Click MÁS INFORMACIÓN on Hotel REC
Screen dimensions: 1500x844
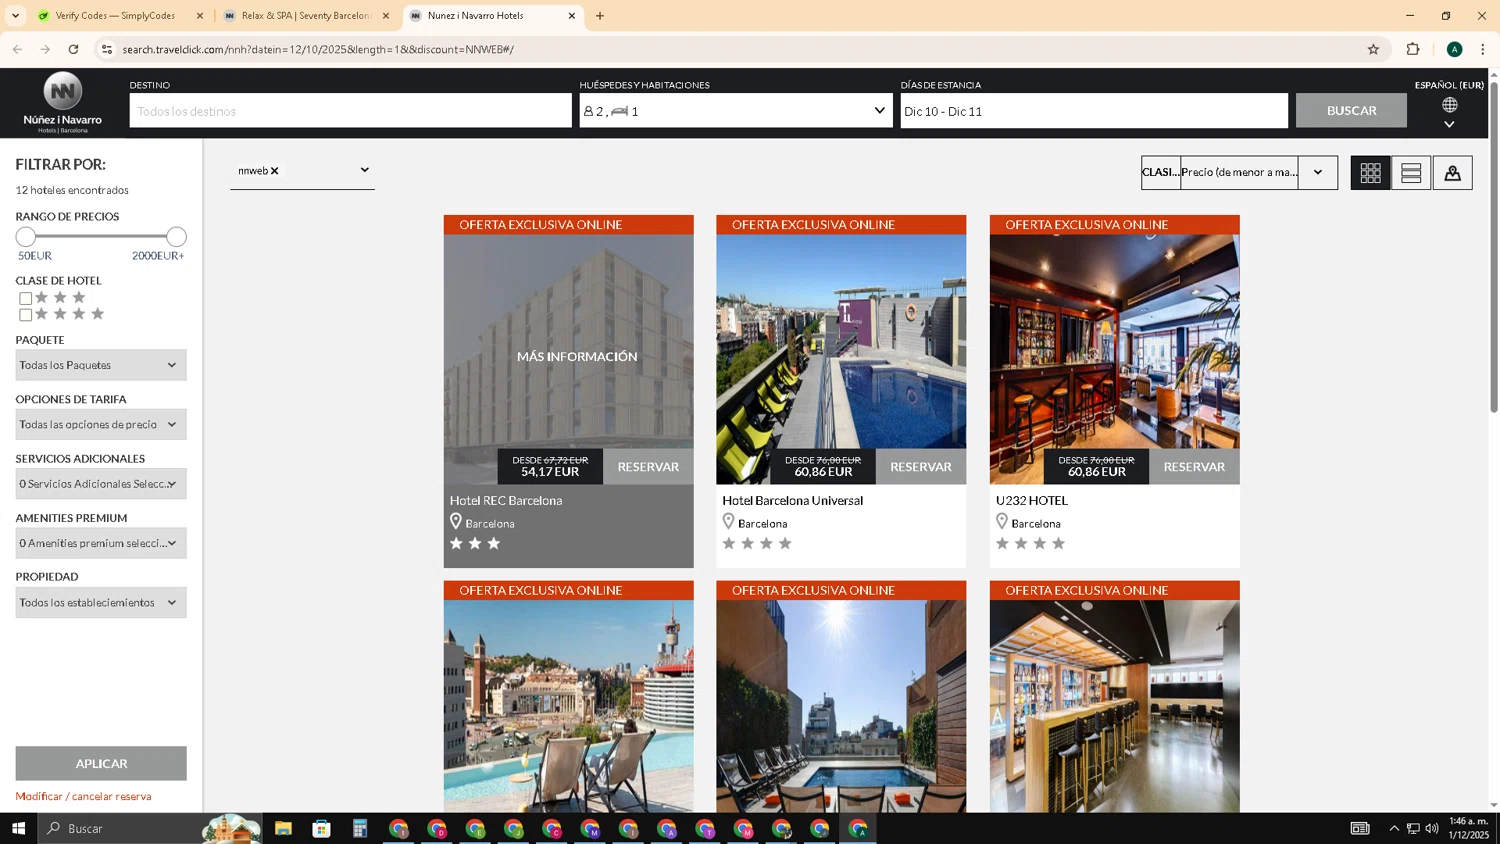pos(577,356)
